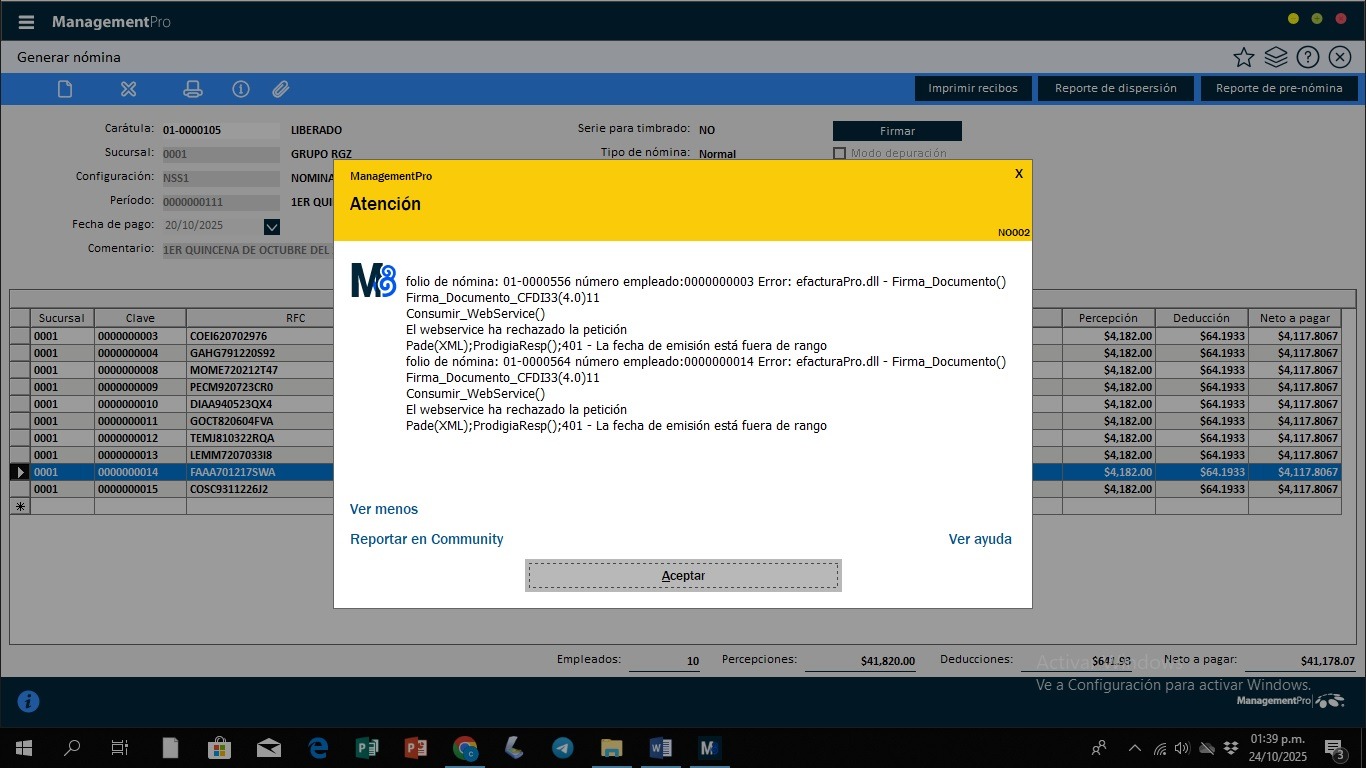The width and height of the screenshot is (1366, 768).
Task: Open Telegram from the Windows taskbar
Action: [562, 748]
